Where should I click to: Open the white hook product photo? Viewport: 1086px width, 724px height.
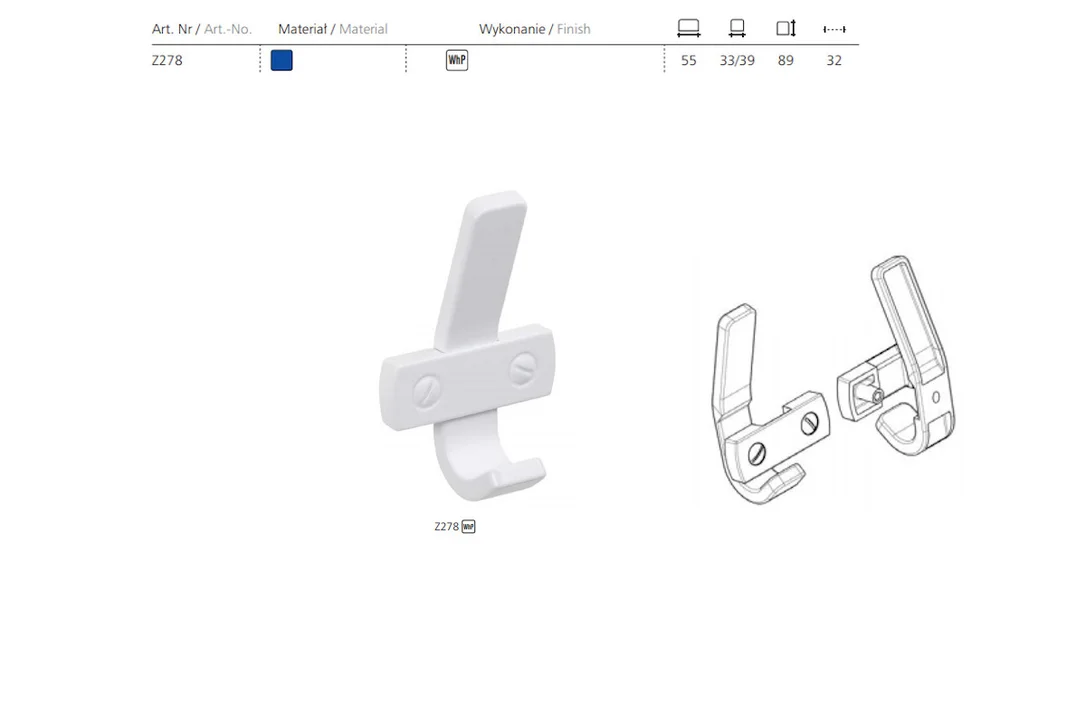click(468, 346)
